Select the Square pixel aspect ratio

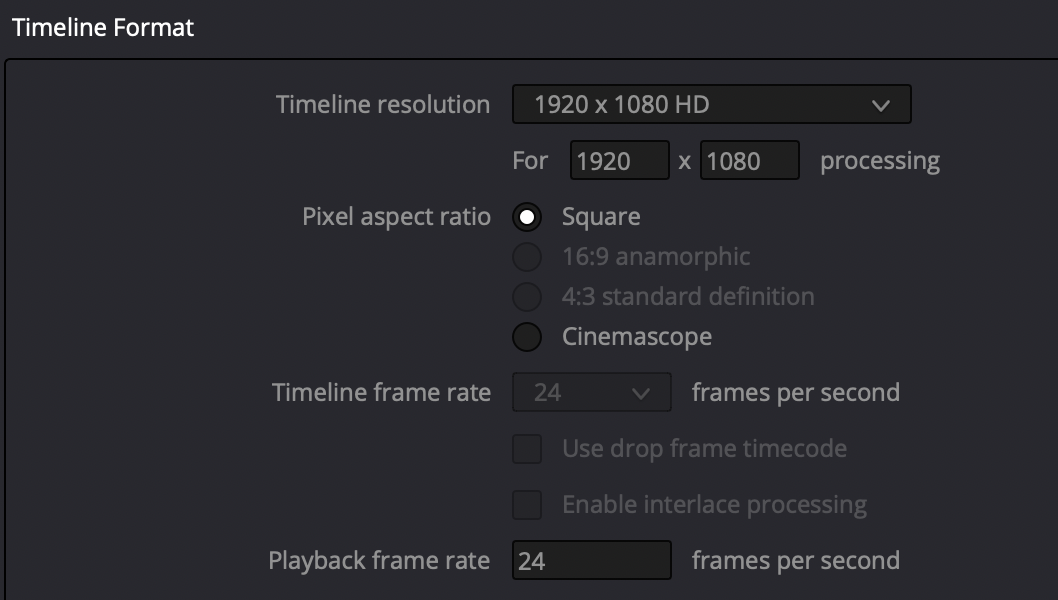click(x=527, y=217)
